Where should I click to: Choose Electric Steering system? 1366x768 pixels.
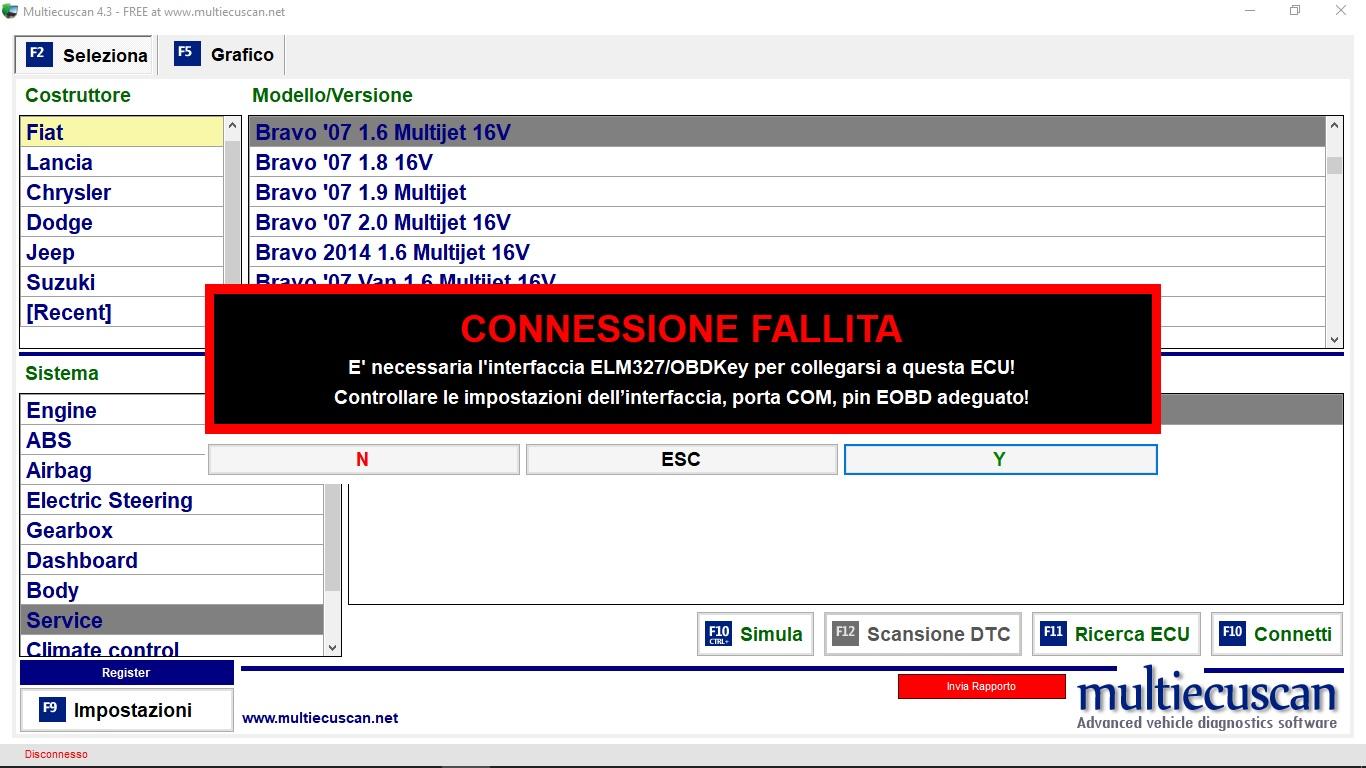(172, 500)
